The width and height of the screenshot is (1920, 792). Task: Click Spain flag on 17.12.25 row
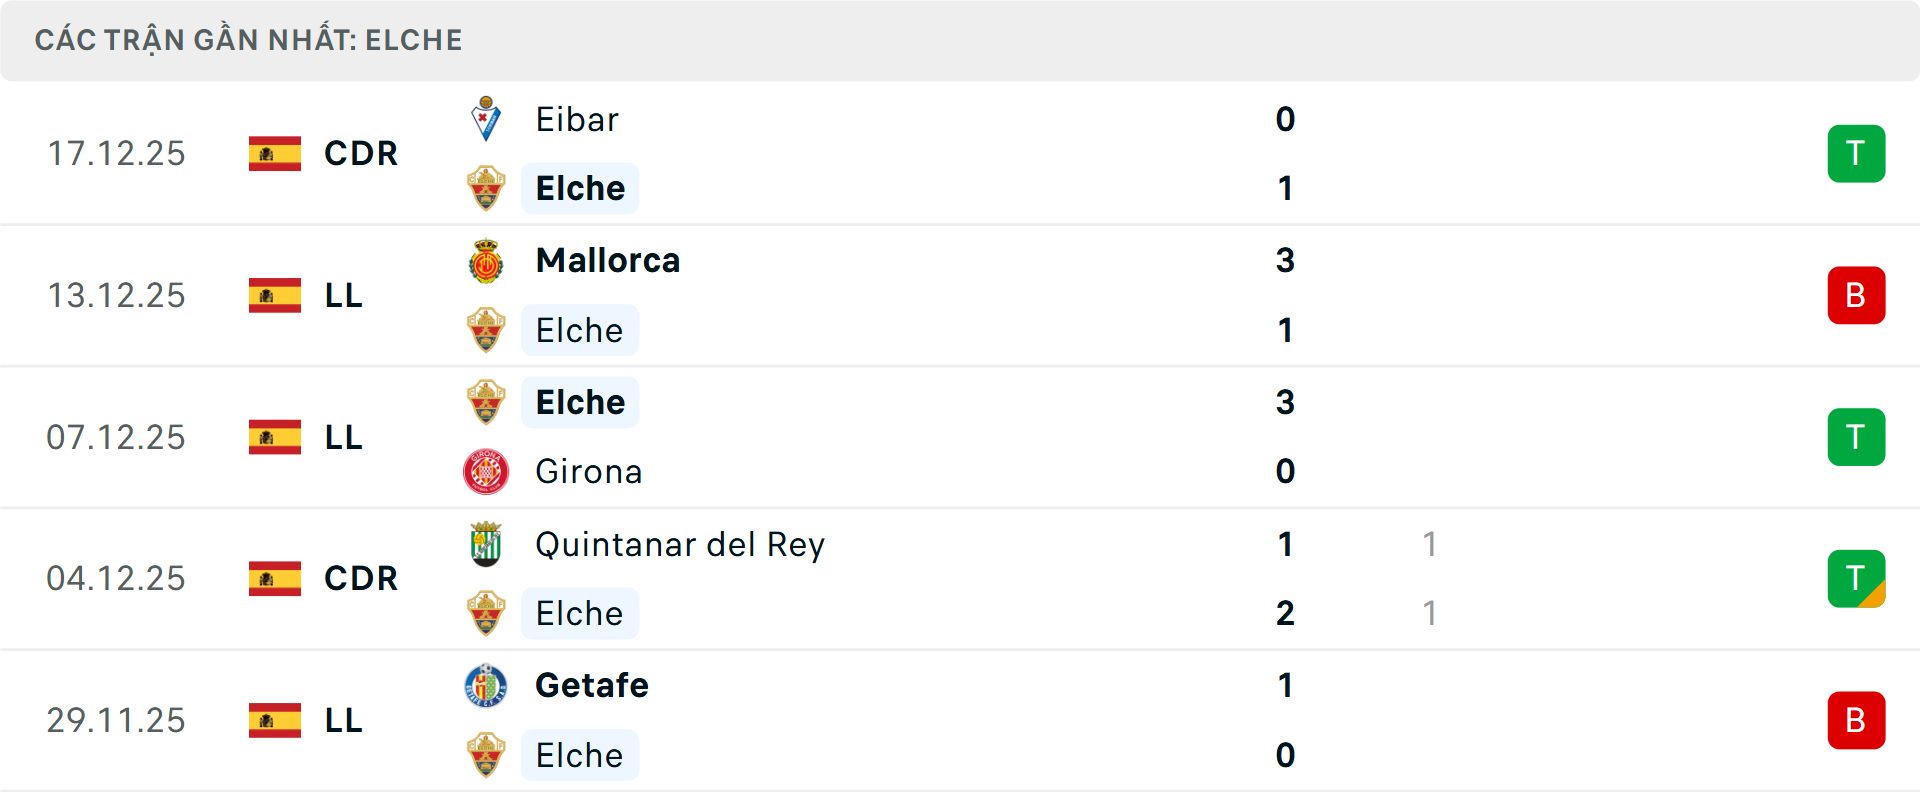tap(275, 154)
